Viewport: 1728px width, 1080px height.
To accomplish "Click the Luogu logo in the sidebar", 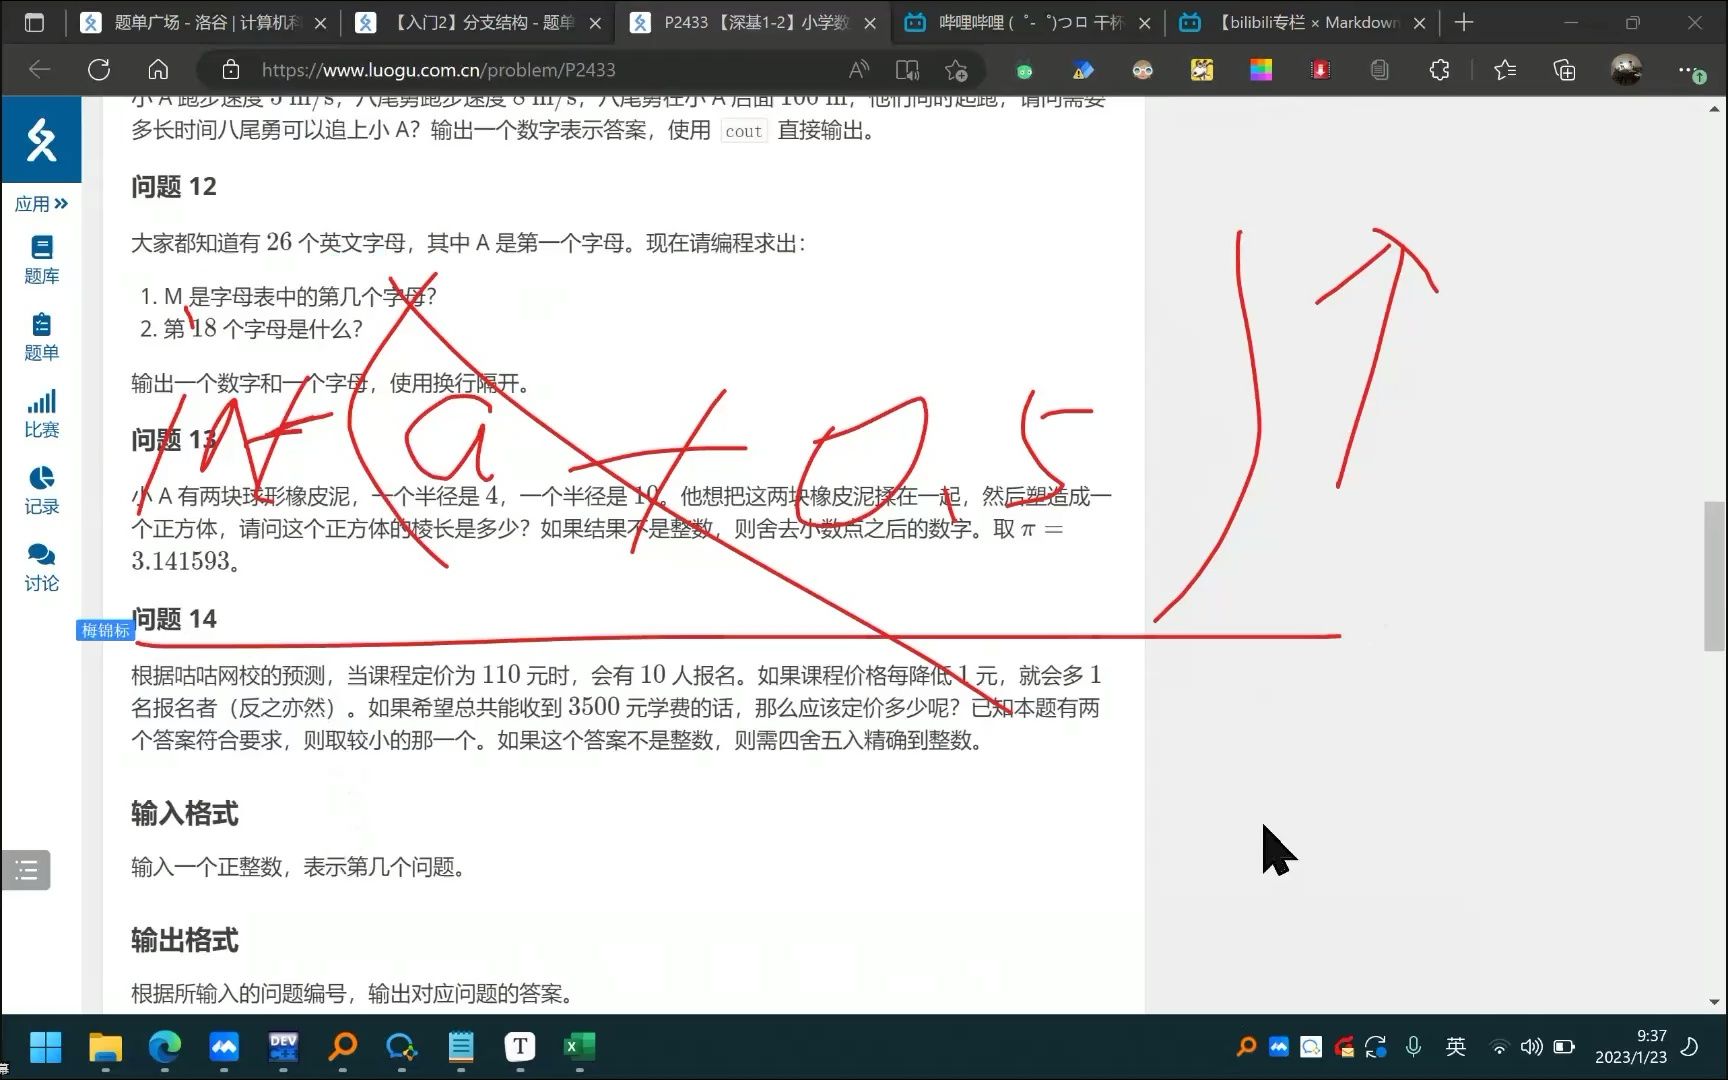I will coord(41,140).
